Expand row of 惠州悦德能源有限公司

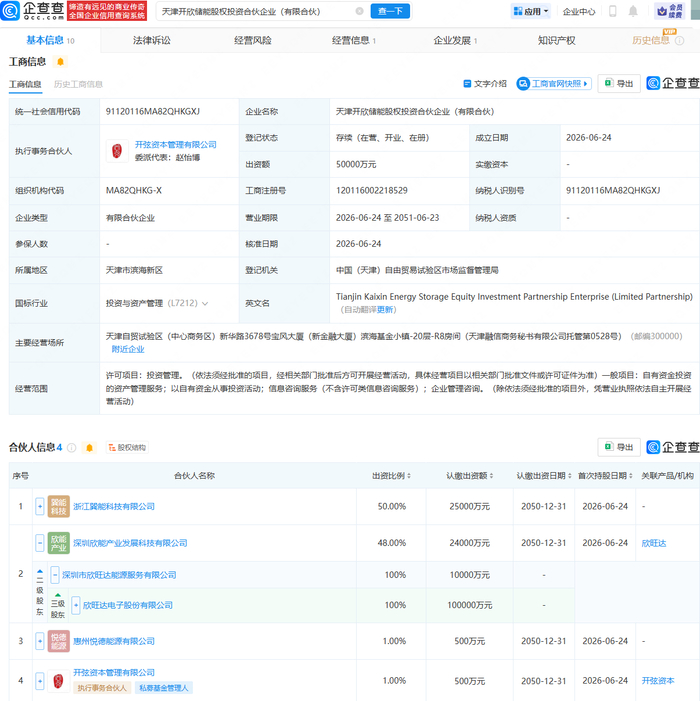40,641
